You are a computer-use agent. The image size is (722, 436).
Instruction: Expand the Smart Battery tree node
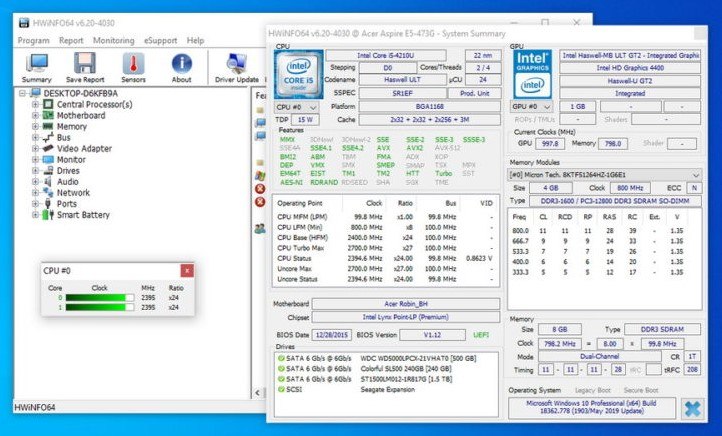[x=36, y=214]
